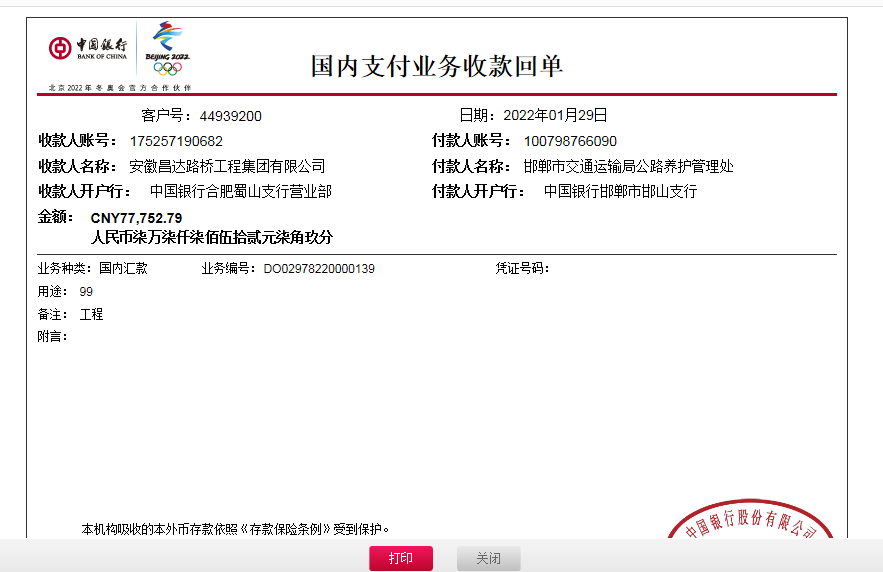Click the amount in Chinese capital characters
The width and height of the screenshot is (883, 572).
[x=211, y=237]
